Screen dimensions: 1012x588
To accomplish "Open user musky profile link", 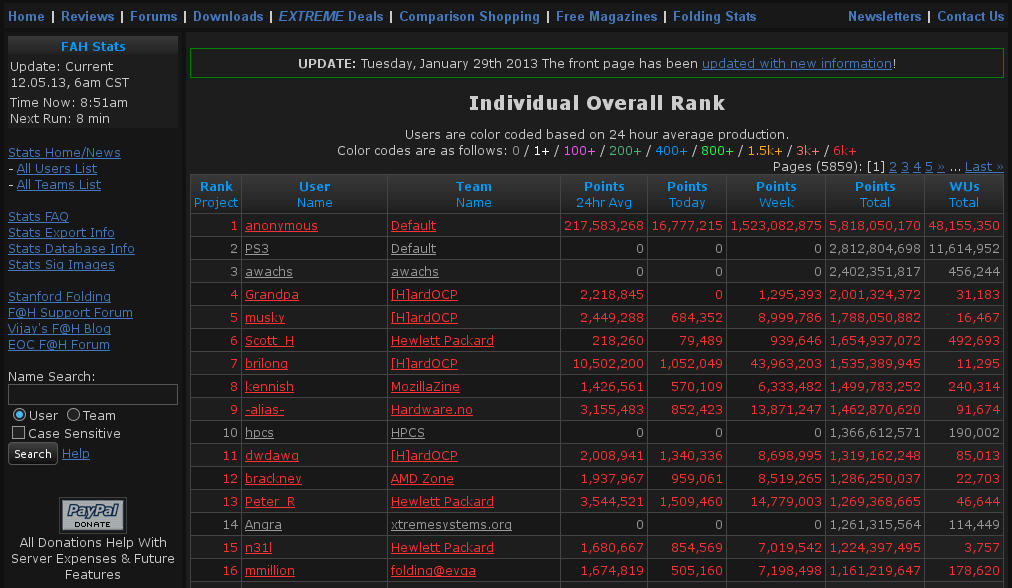I will [265, 318].
